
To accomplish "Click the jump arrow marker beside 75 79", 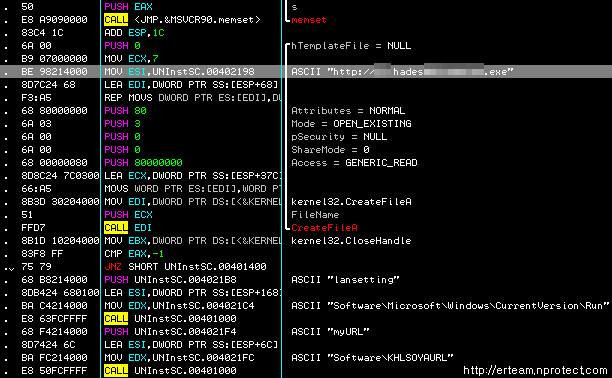I will 11,268.
